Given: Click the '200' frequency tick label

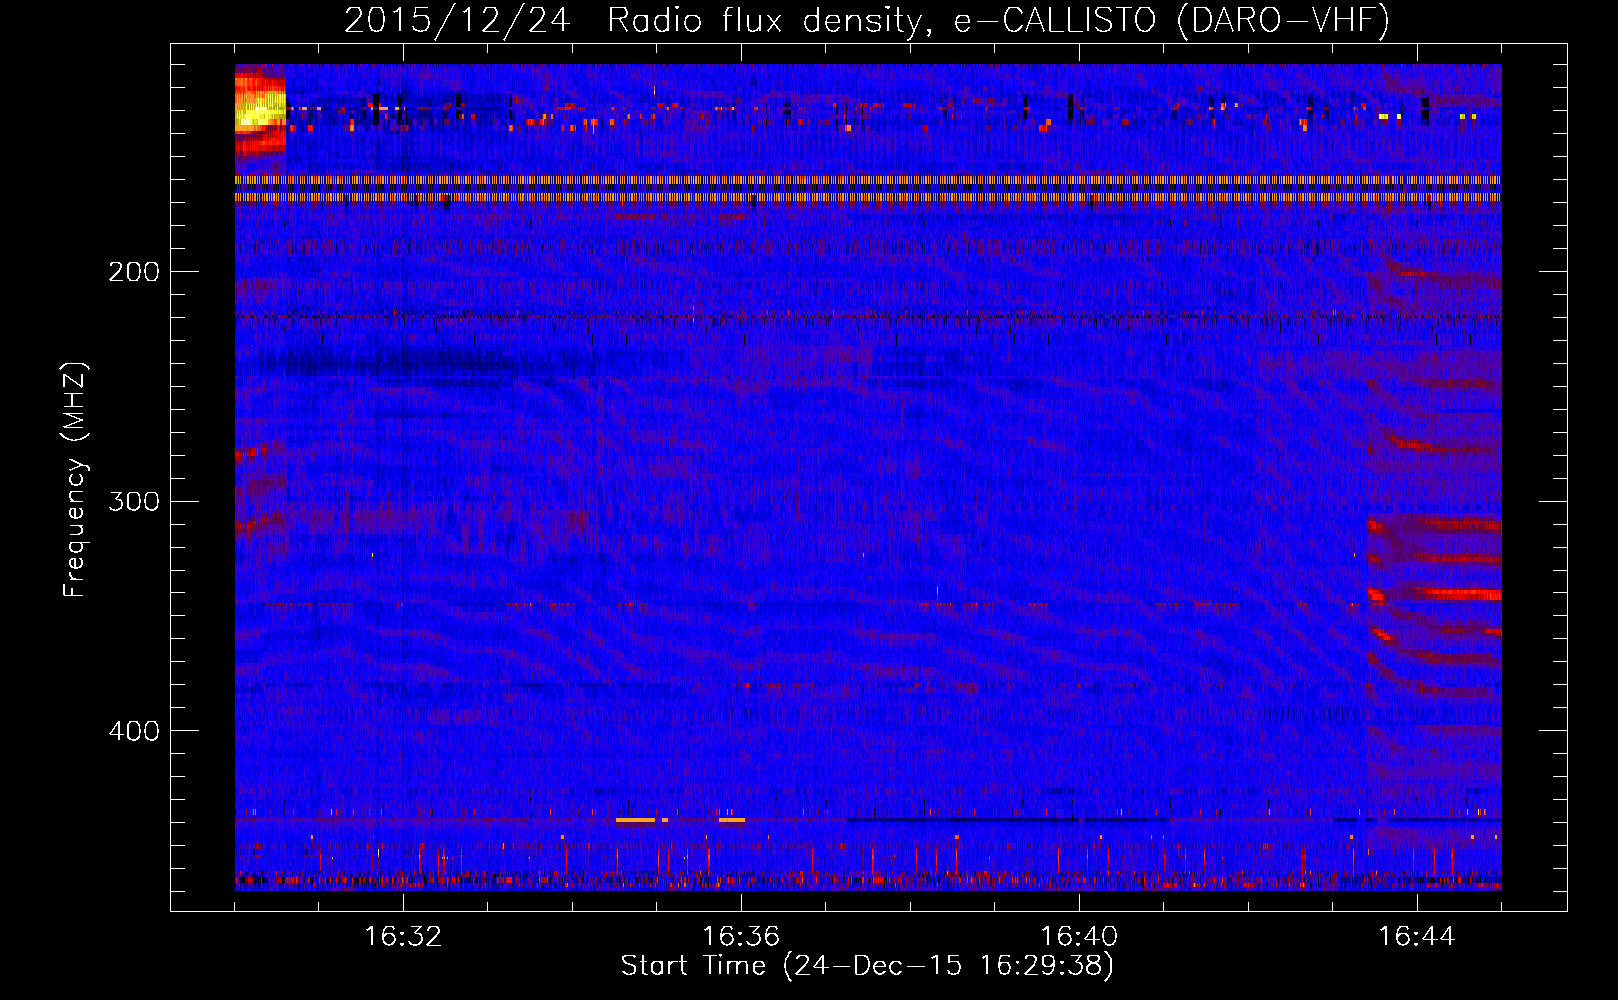Looking at the screenshot, I should (x=134, y=272).
